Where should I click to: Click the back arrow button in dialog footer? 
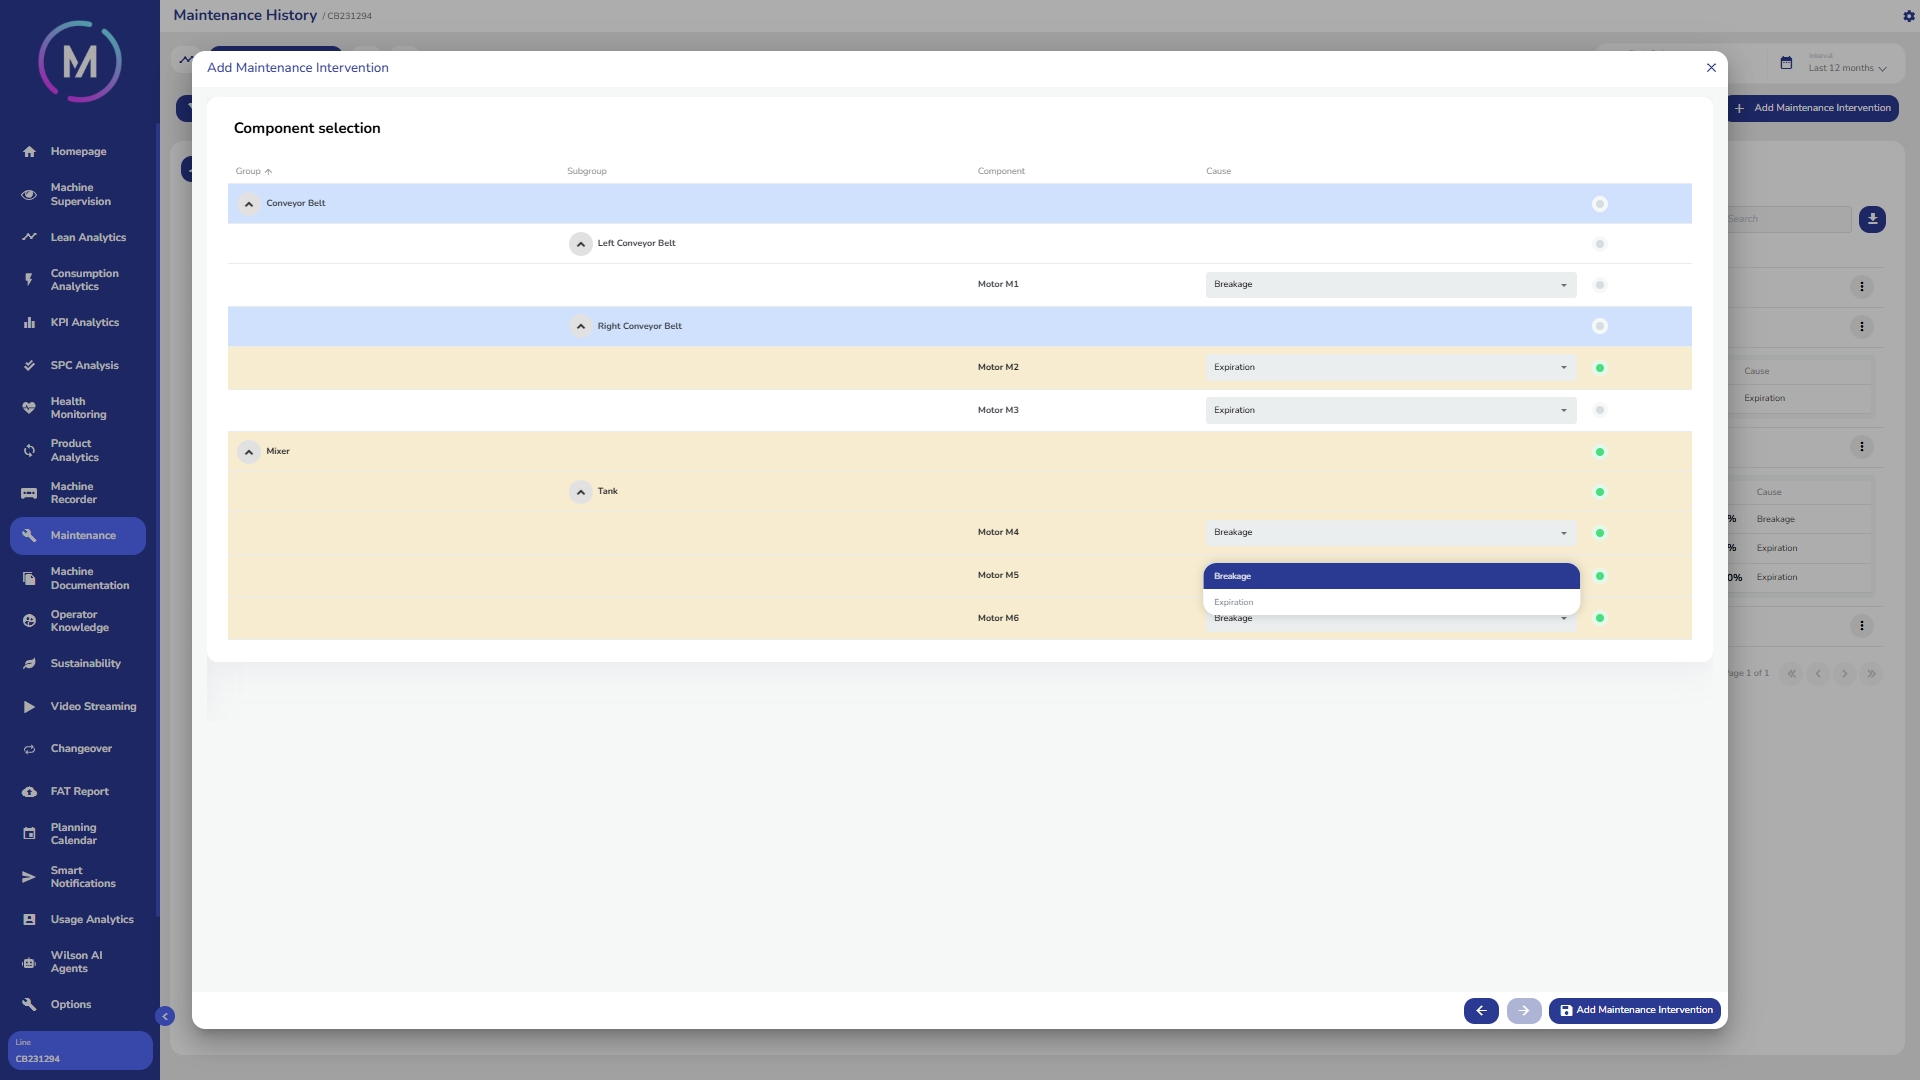[x=1481, y=1011]
